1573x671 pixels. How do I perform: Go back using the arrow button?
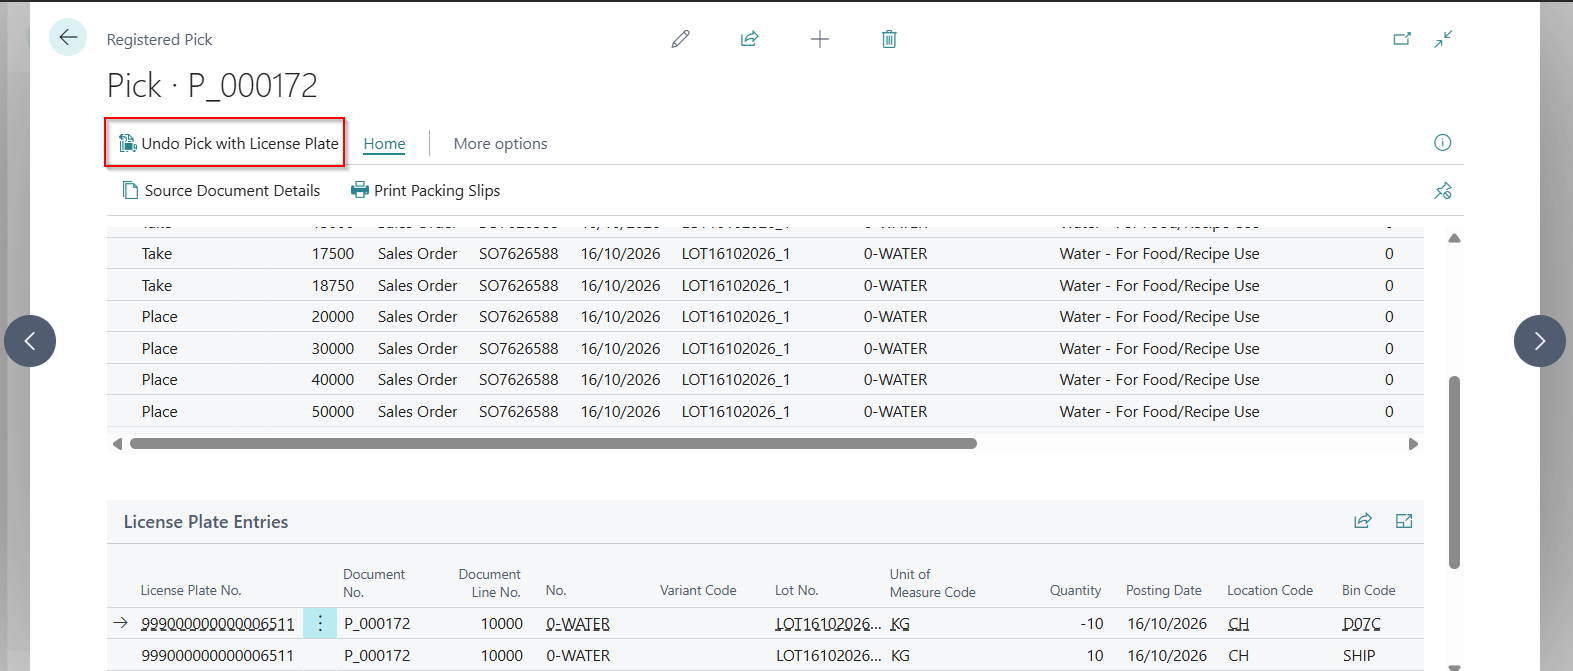[x=68, y=38]
